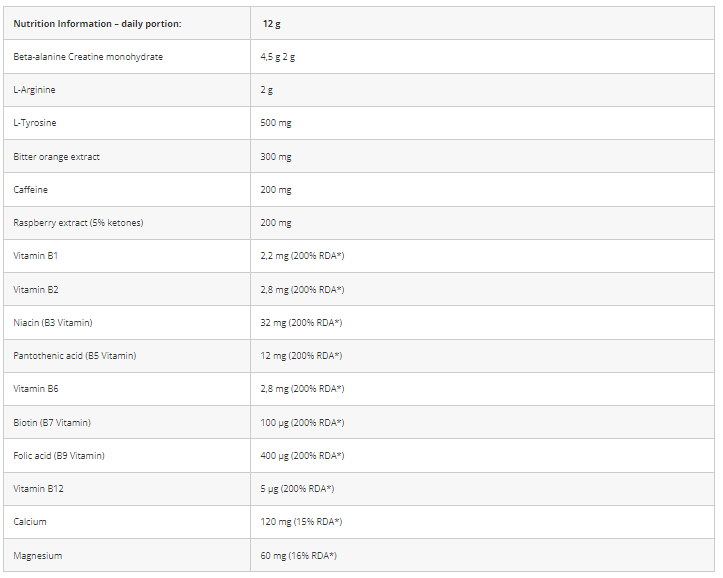This screenshot has height=578, width=723.
Task: Click the L-Tyrosine 500 mg value
Action: point(276,123)
